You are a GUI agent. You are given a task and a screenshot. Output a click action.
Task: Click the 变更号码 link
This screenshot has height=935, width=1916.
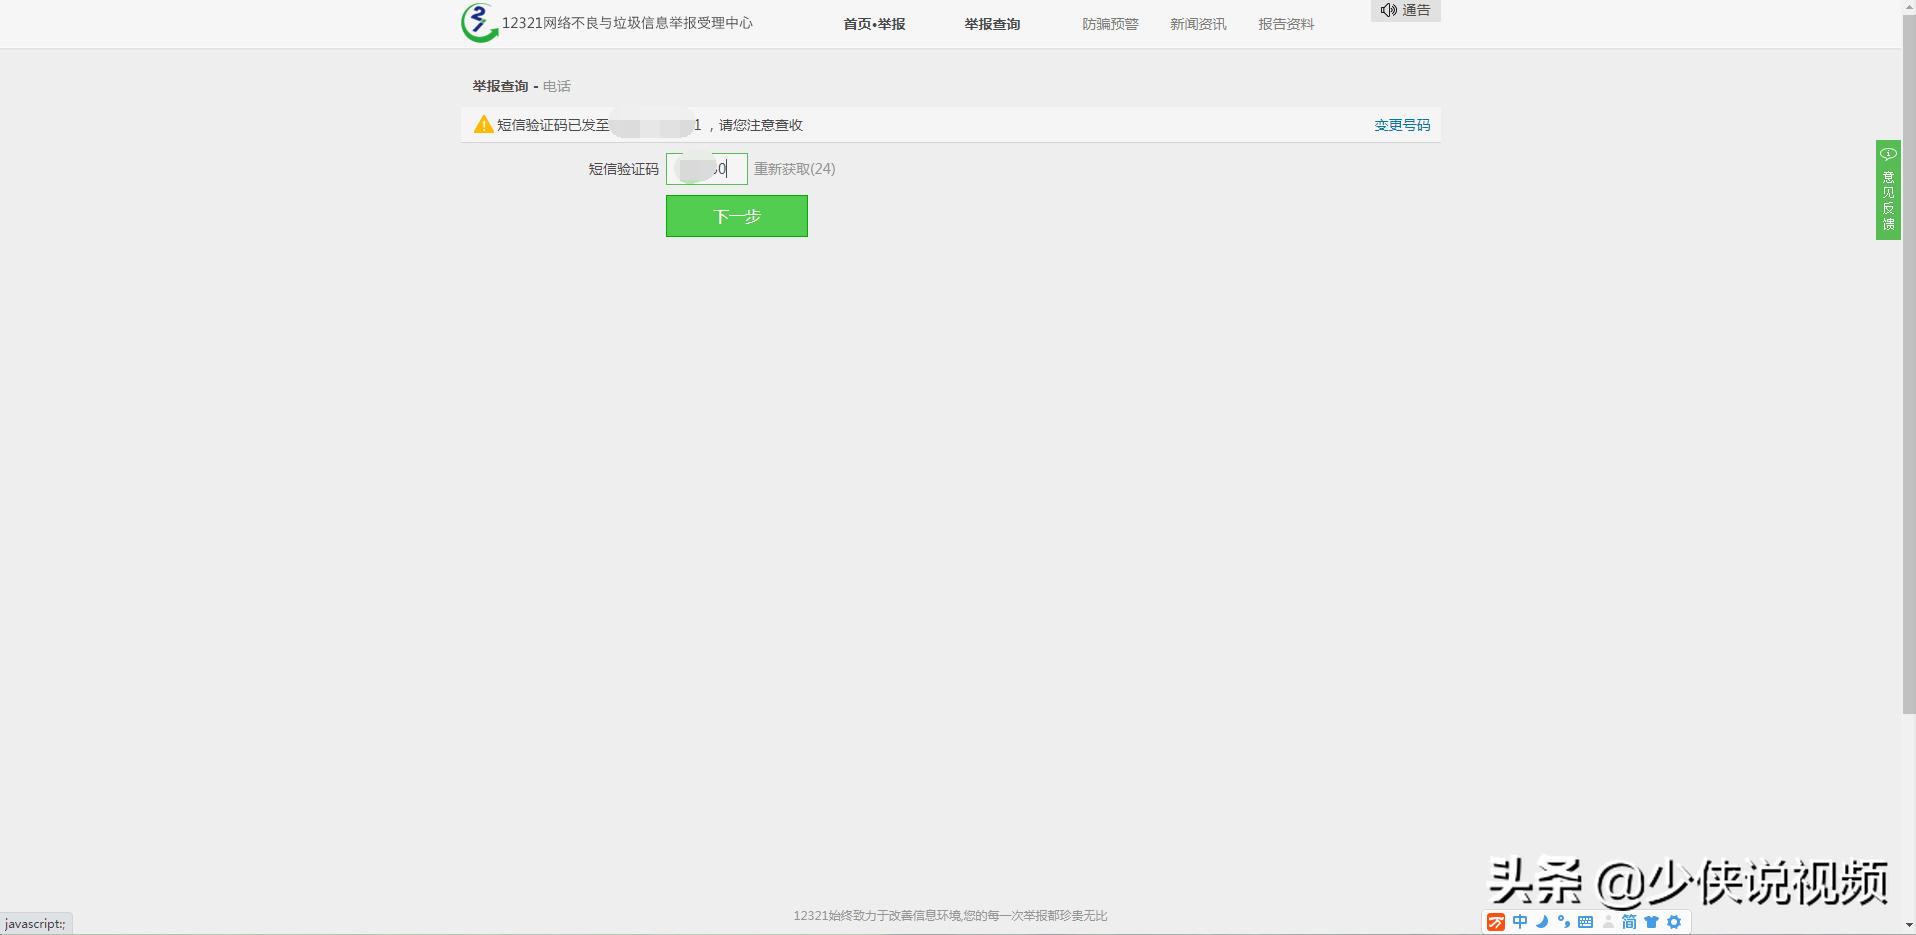[x=1401, y=125]
